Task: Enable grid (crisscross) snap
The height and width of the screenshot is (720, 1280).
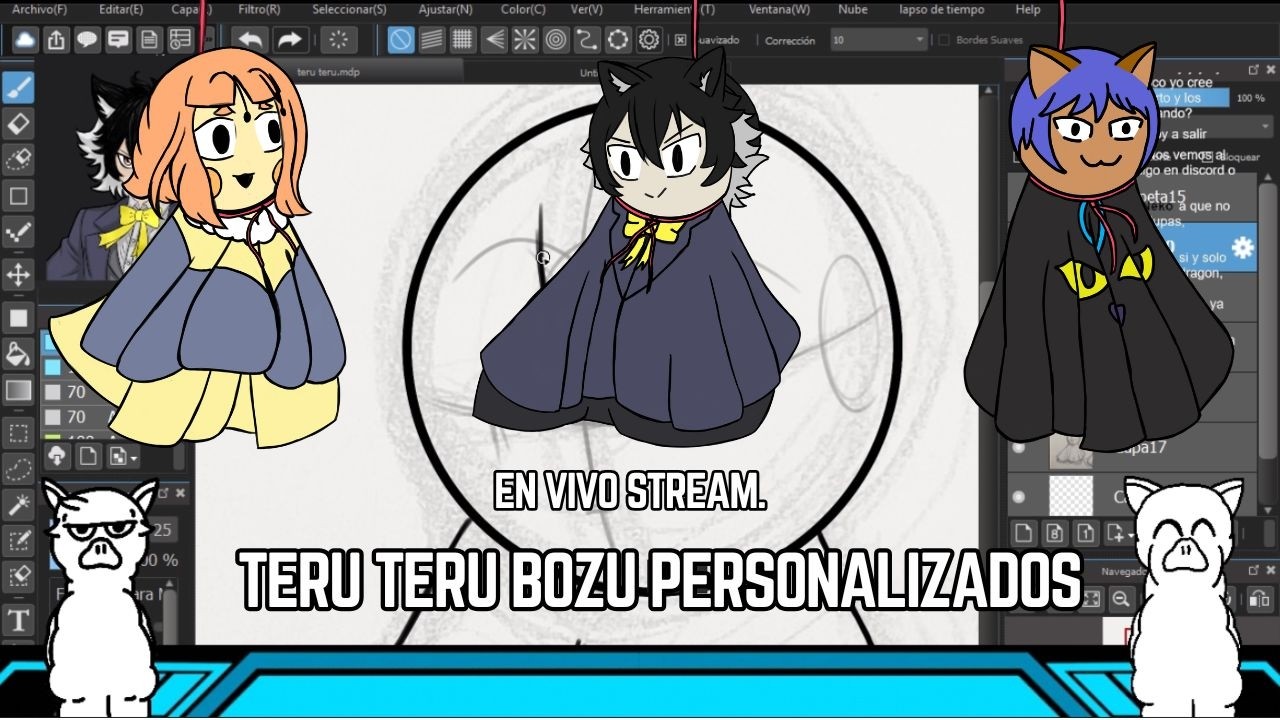Action: tap(462, 40)
